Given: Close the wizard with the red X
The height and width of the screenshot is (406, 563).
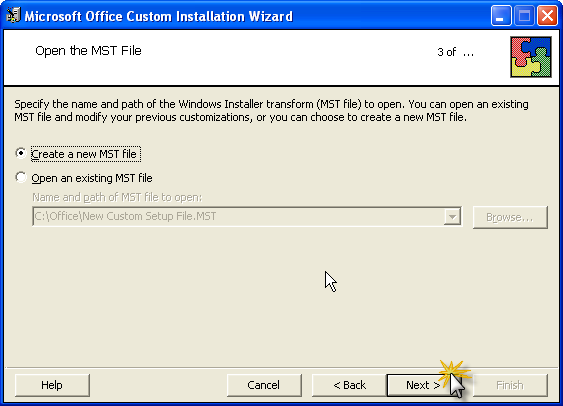Looking at the screenshot, I should 547,16.
